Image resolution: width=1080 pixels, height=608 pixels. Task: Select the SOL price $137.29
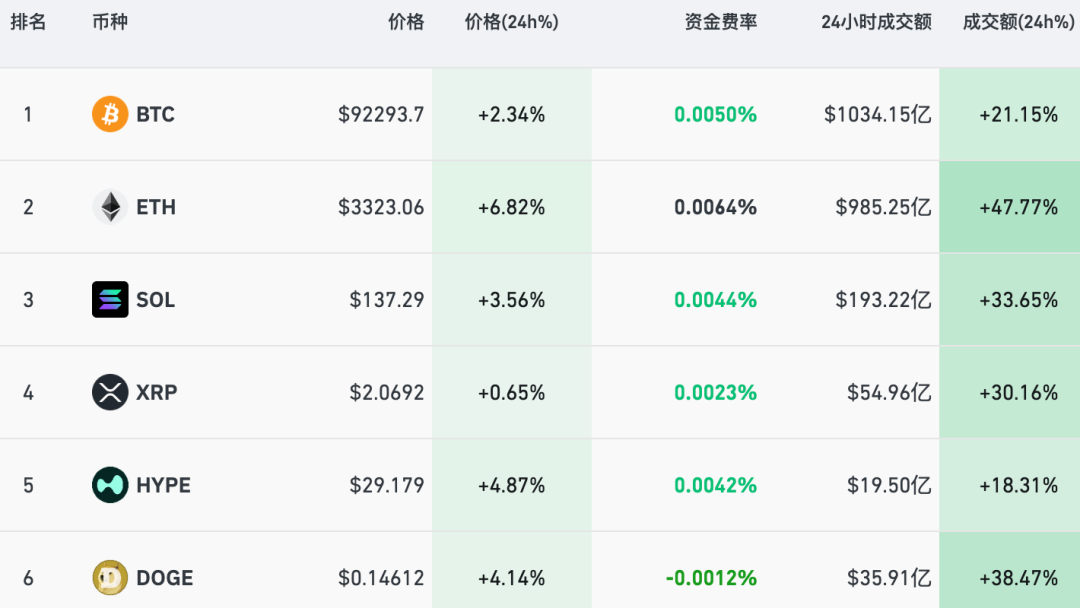387,300
